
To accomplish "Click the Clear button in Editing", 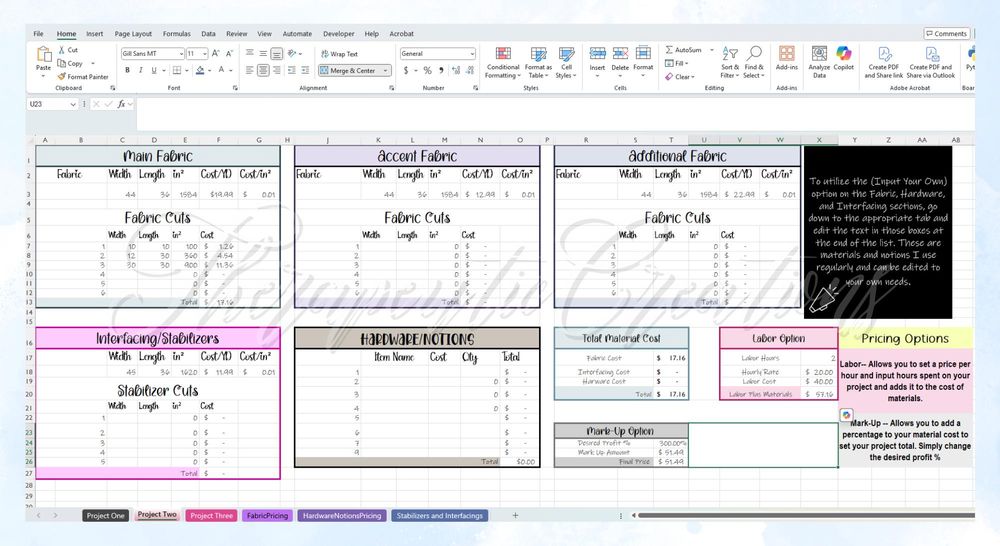I will 679,77.
